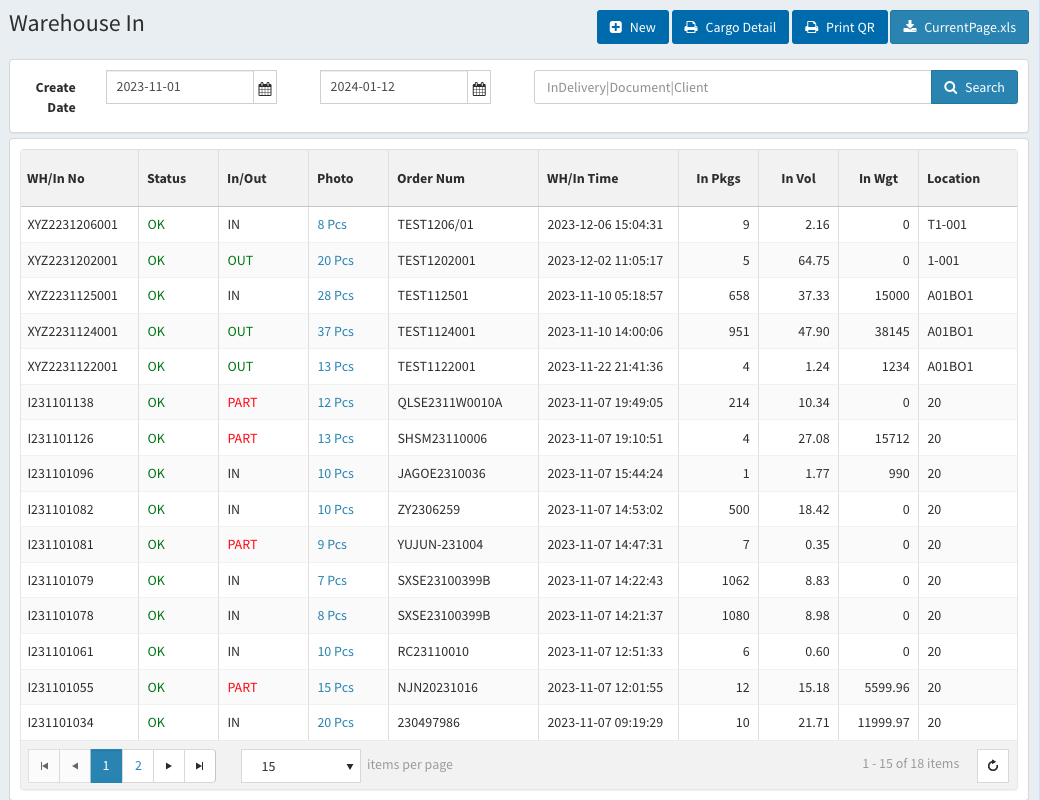Click order RC23110010
The height and width of the screenshot is (800, 1040).
(432, 651)
